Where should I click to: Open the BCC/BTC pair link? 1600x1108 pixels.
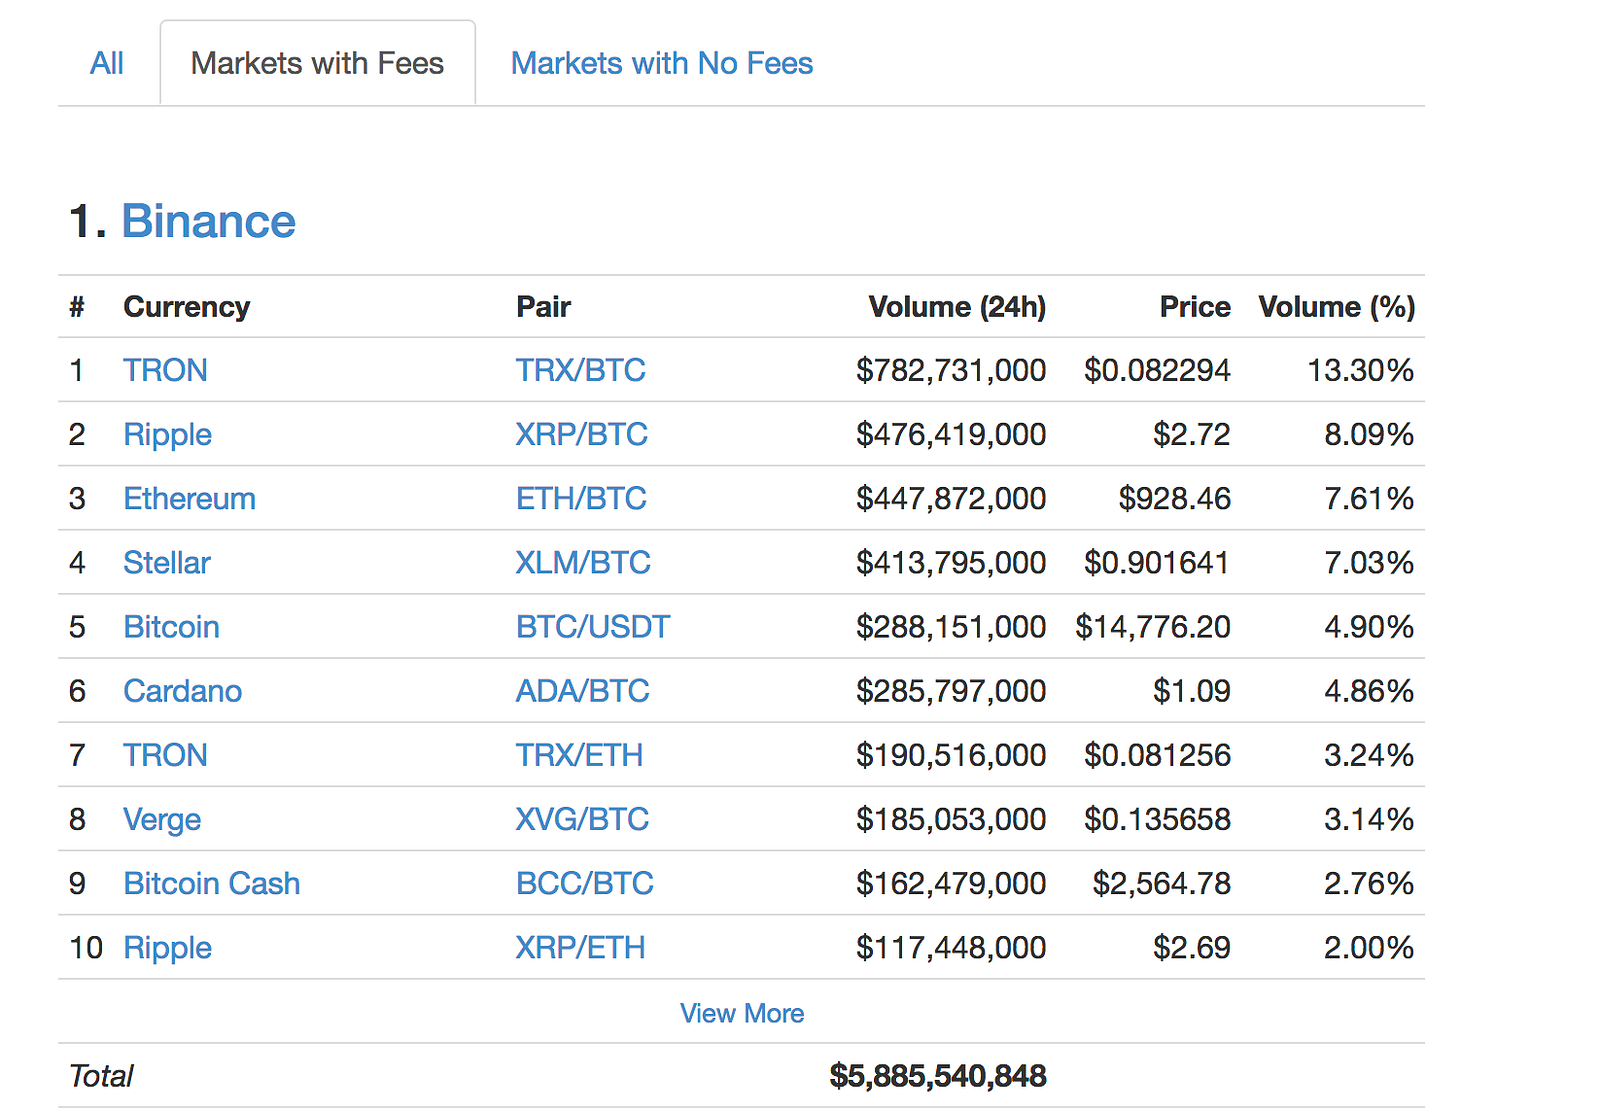click(584, 883)
